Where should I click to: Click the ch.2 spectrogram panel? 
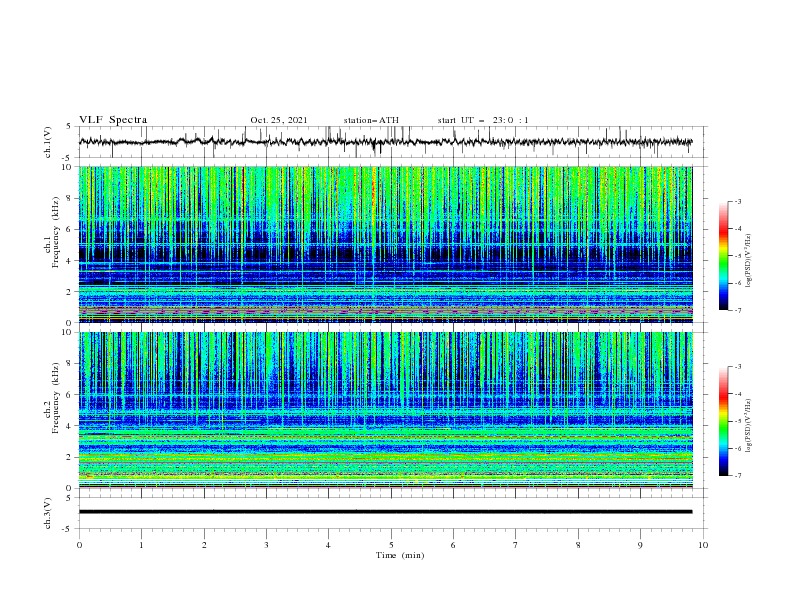click(385, 410)
